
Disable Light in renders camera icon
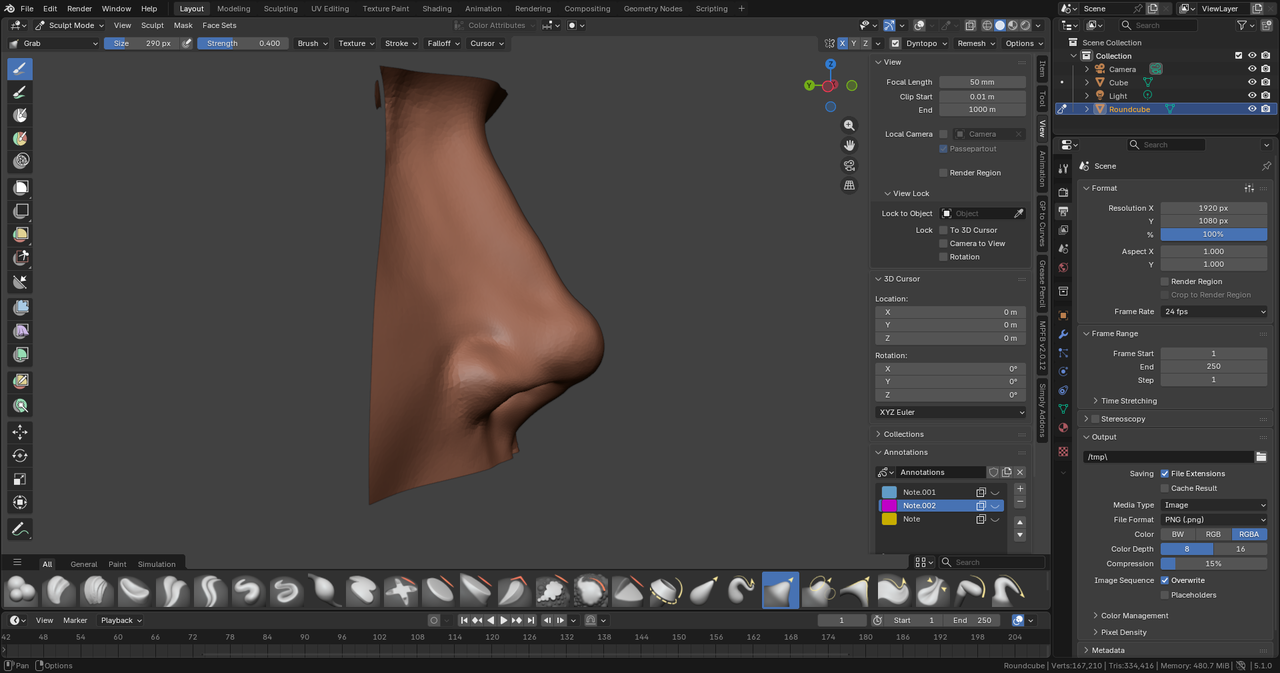point(1265,96)
